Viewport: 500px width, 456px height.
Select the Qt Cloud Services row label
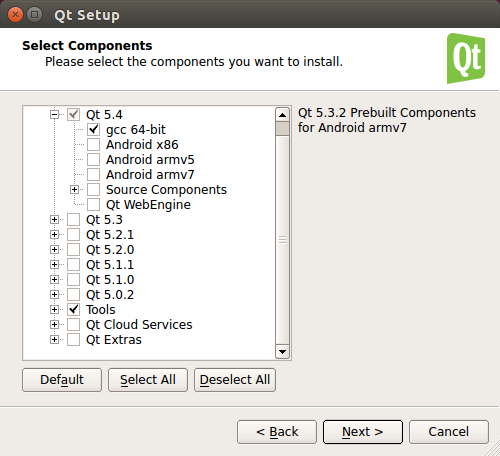[139, 325]
